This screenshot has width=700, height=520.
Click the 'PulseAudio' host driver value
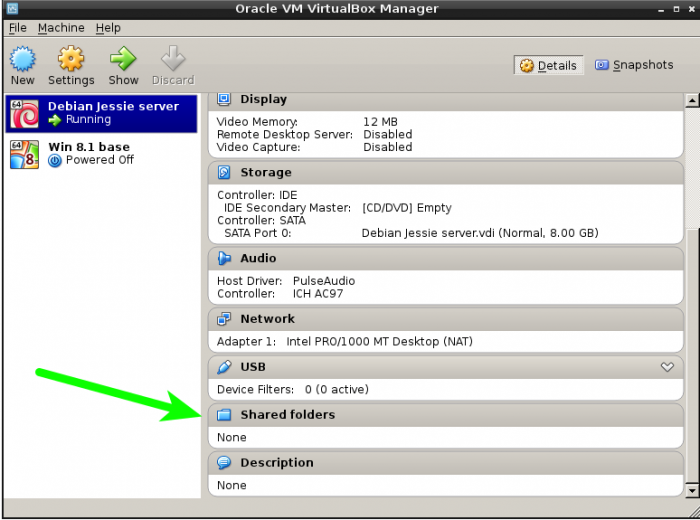[x=324, y=281]
